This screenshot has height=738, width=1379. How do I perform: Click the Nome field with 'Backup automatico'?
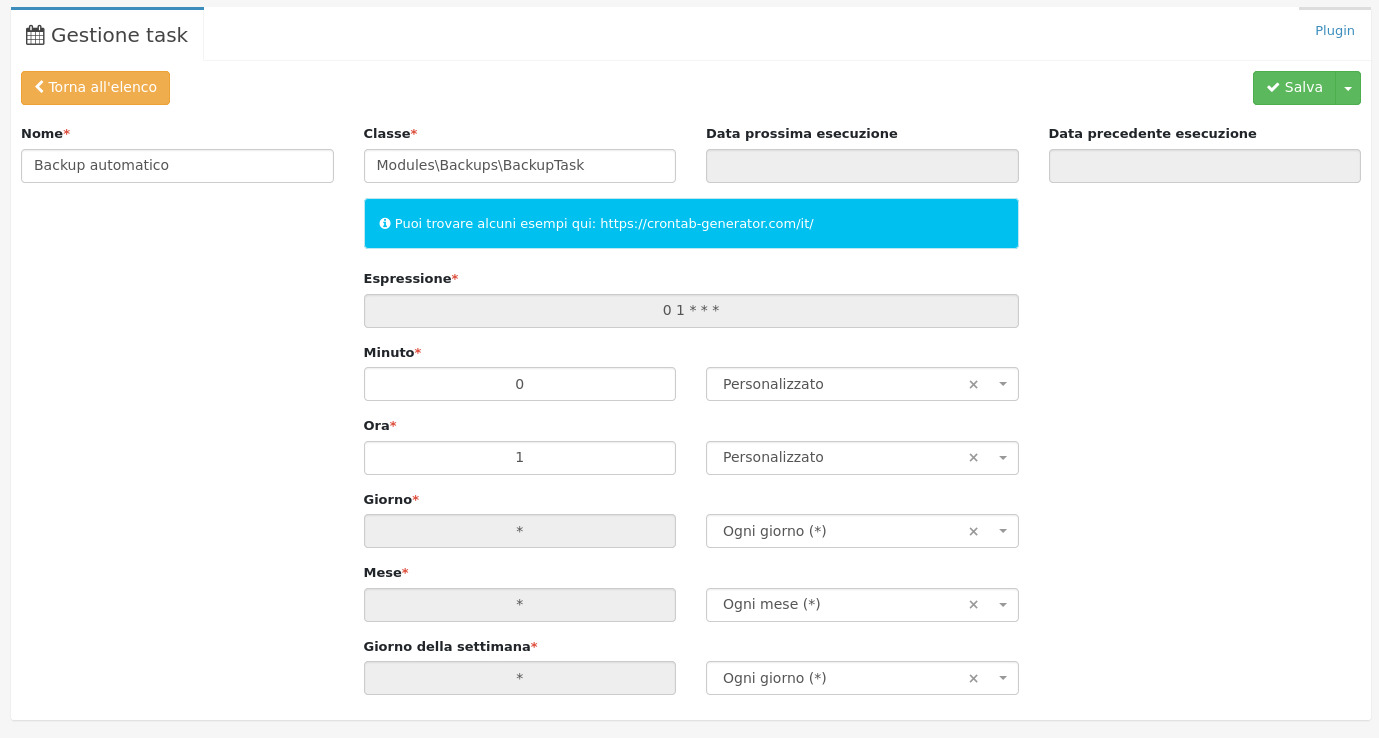(x=177, y=166)
